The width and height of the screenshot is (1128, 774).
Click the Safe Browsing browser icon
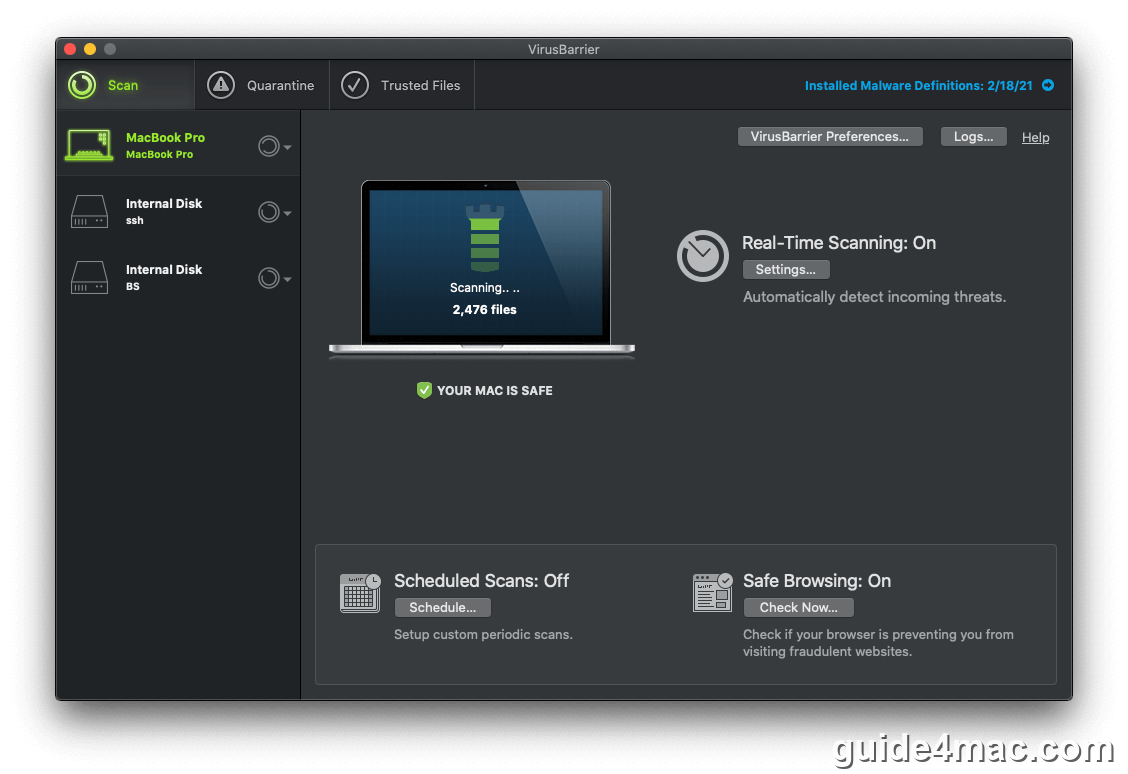click(x=712, y=593)
